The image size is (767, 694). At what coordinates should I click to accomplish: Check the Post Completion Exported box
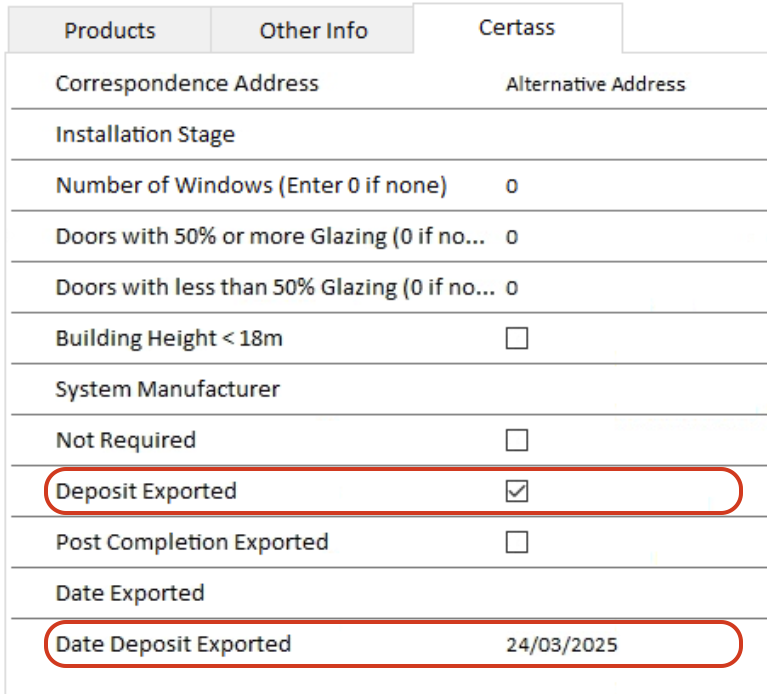click(517, 542)
